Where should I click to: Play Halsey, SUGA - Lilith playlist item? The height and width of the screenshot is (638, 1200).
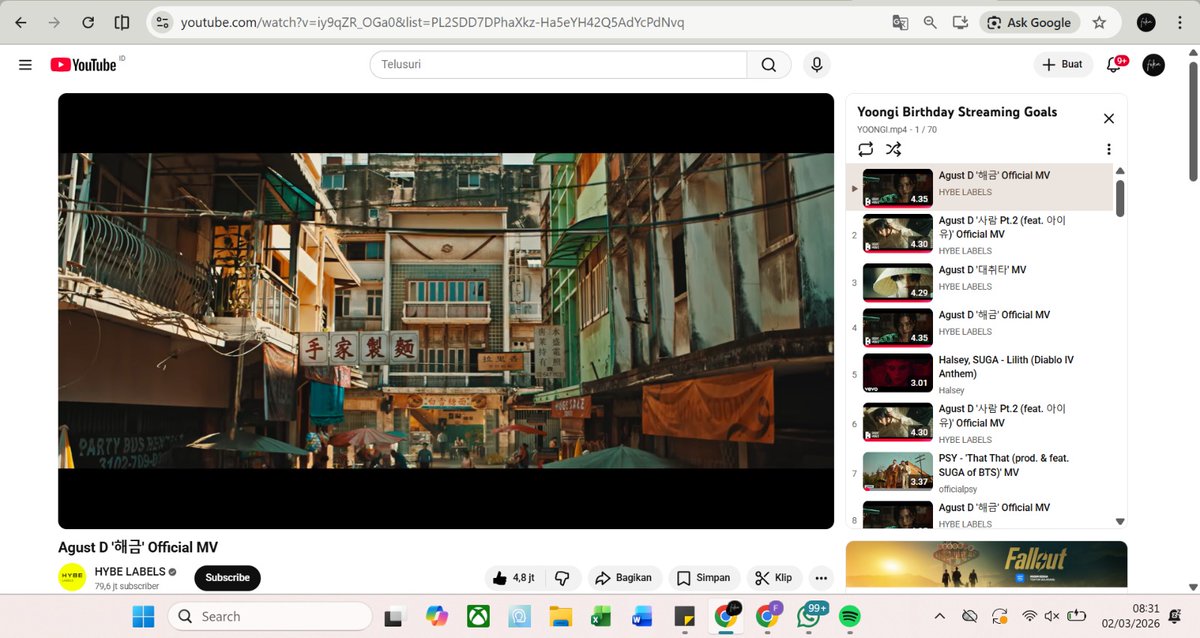pyautogui.click(x=980, y=375)
